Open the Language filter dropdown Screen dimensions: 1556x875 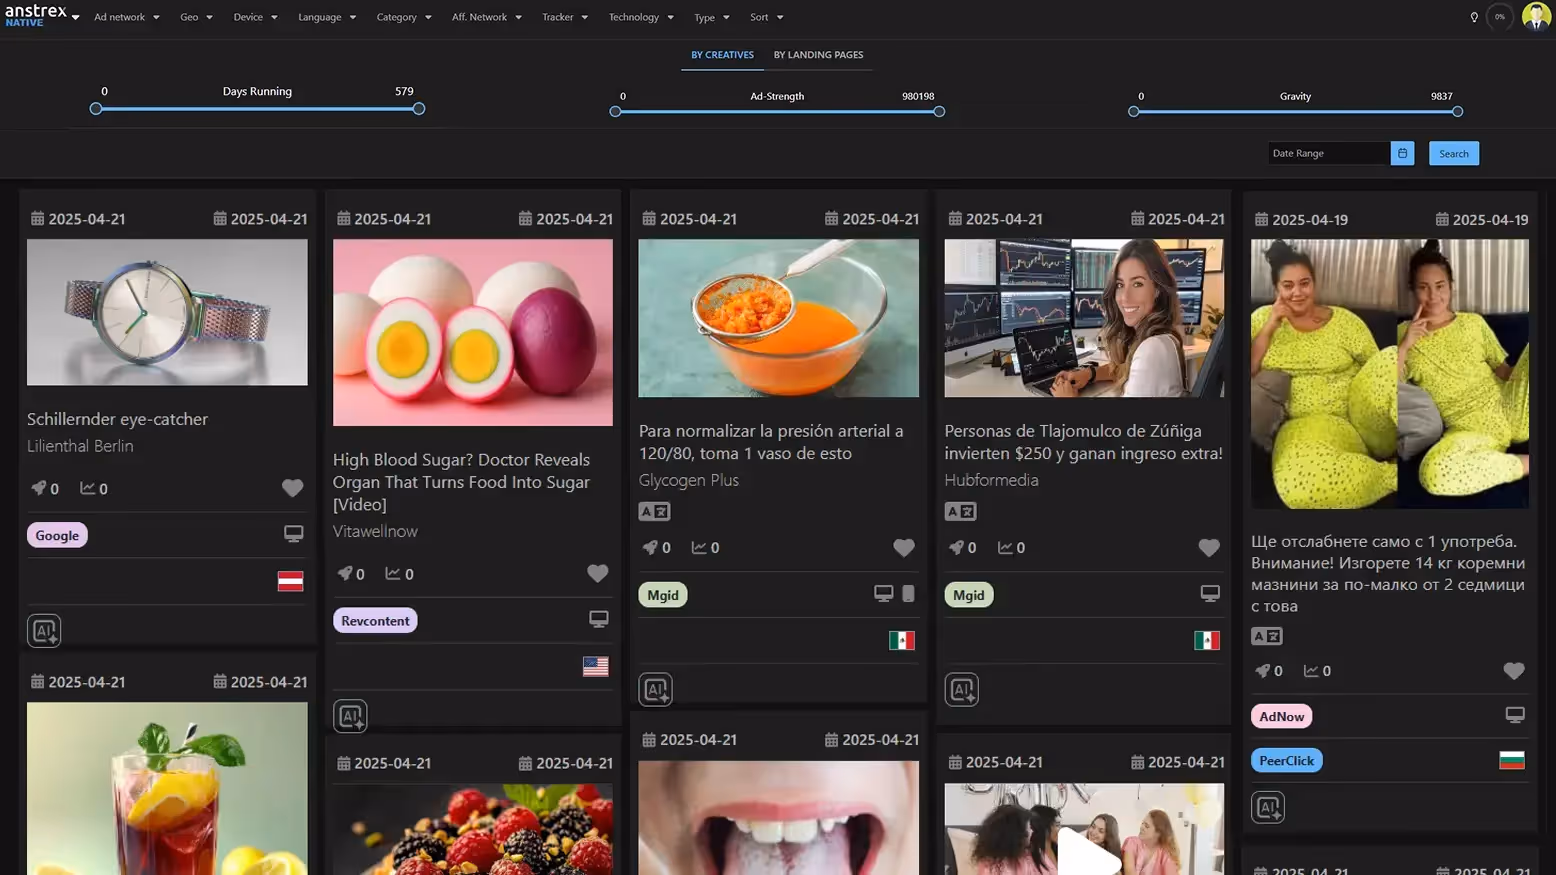coord(327,17)
